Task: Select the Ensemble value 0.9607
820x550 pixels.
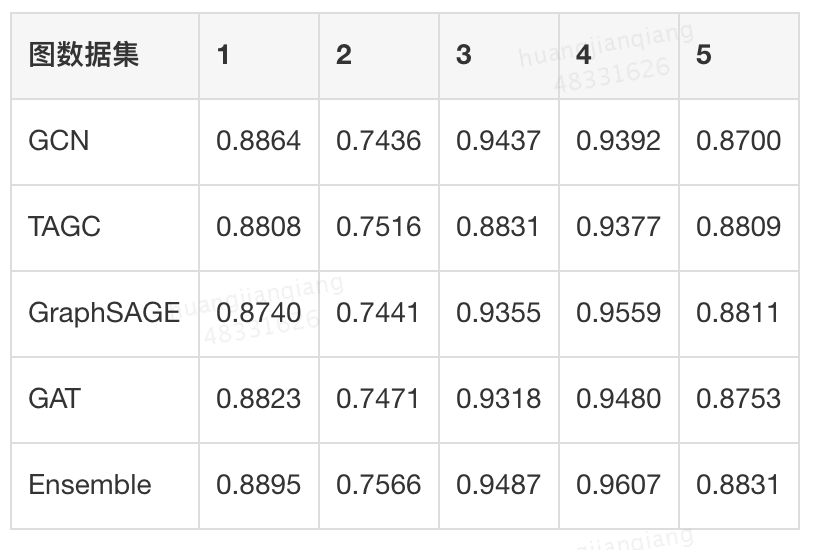Action: pos(618,485)
